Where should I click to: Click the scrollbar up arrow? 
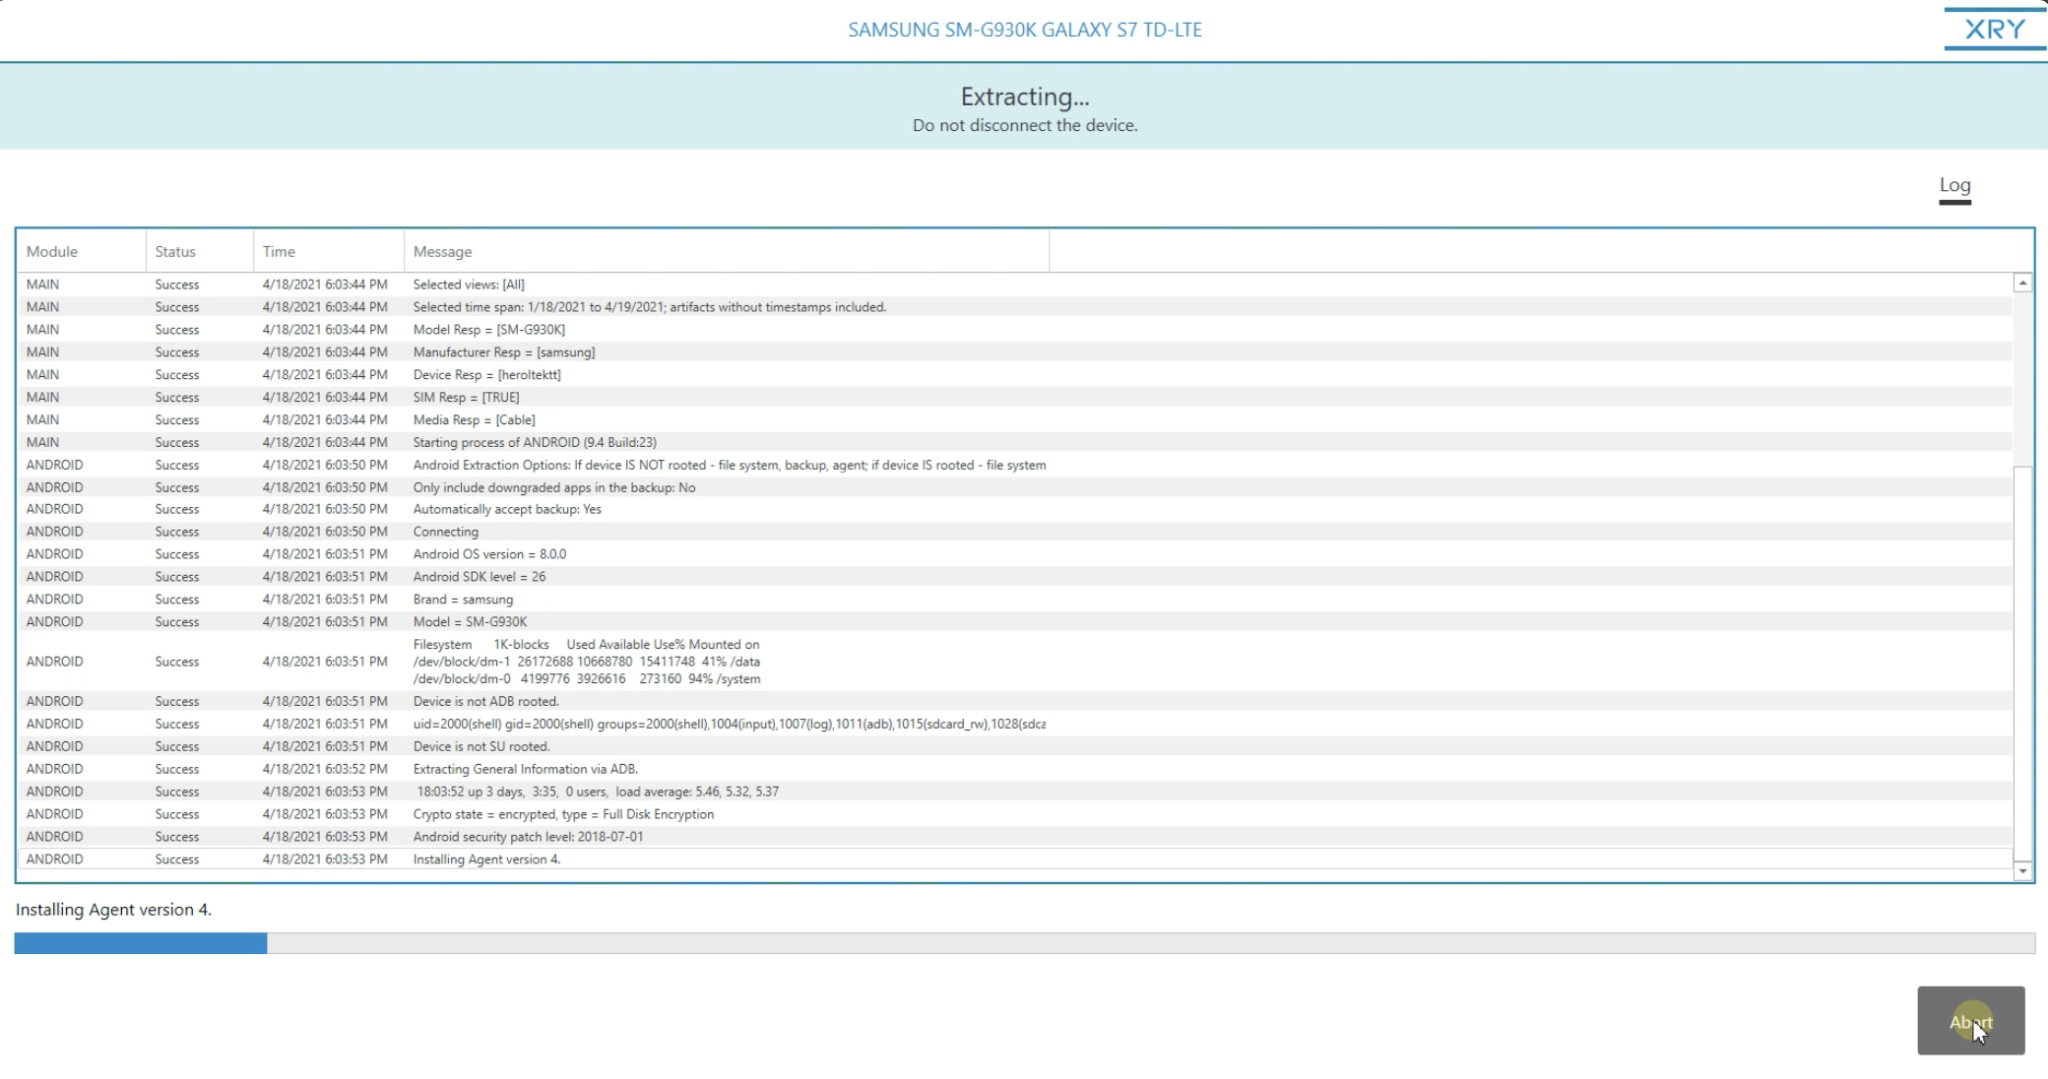click(2021, 283)
